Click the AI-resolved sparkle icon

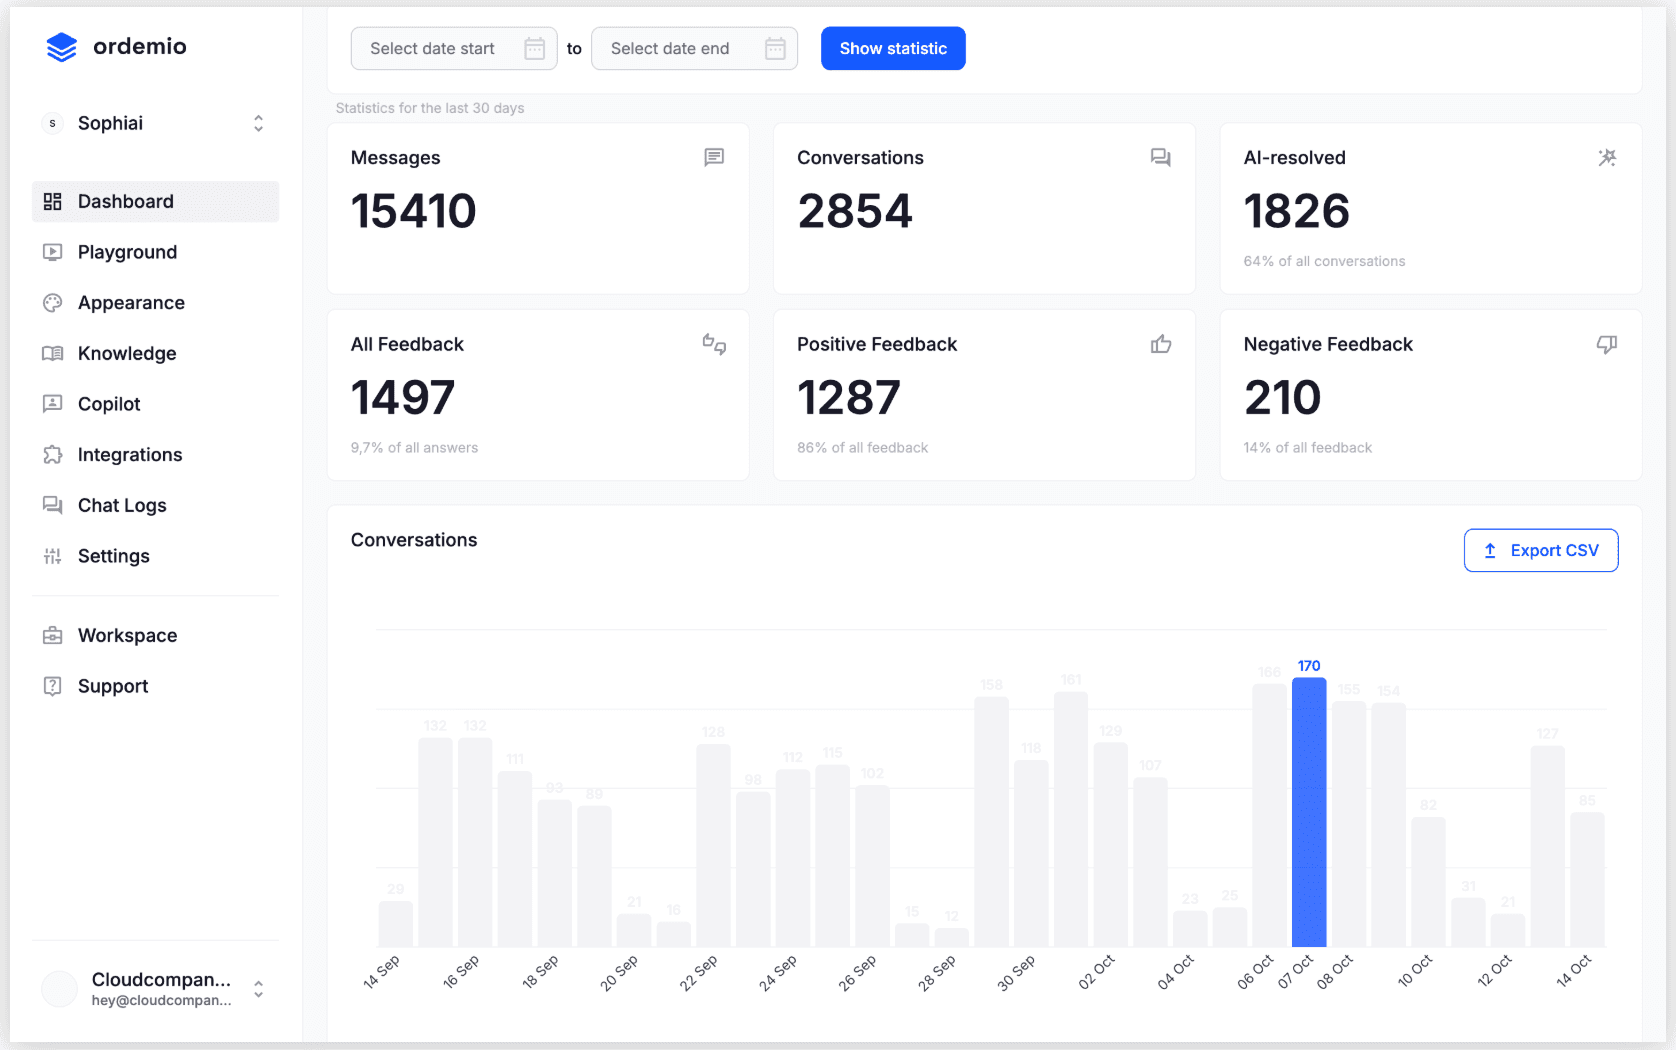coord(1607,157)
